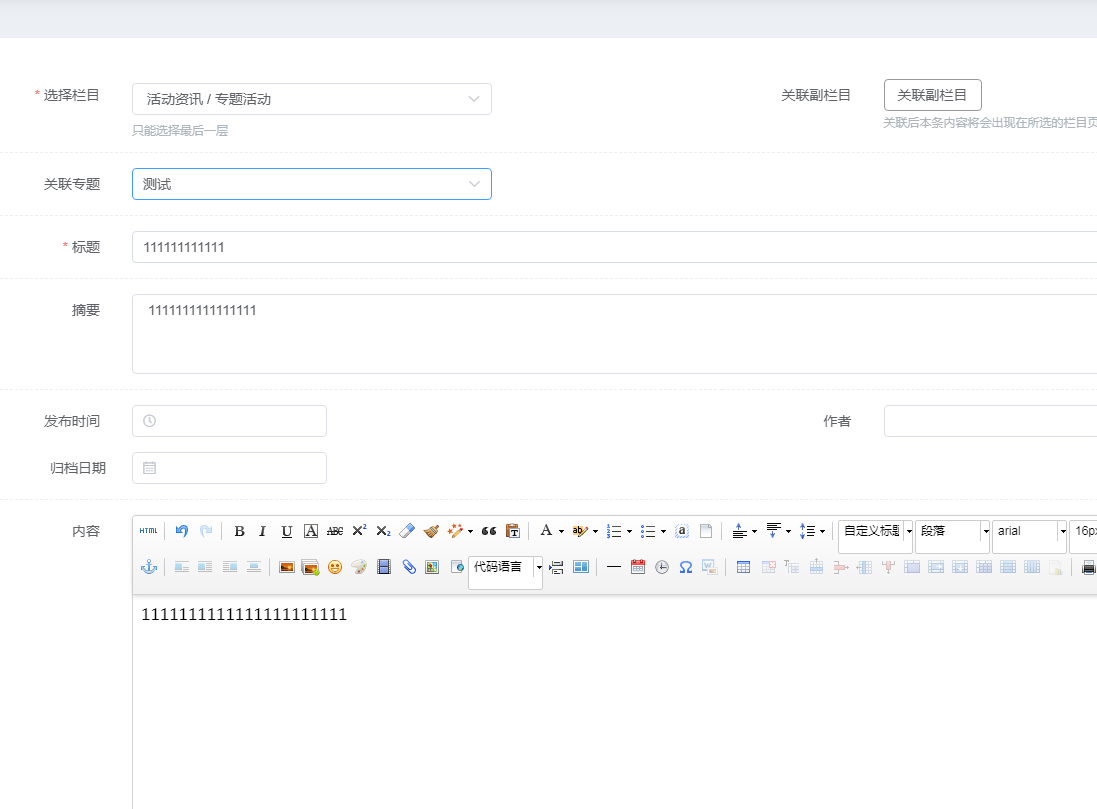Open paragraph spacing before dropdown
This screenshot has height=809, width=1097.
tap(754, 532)
